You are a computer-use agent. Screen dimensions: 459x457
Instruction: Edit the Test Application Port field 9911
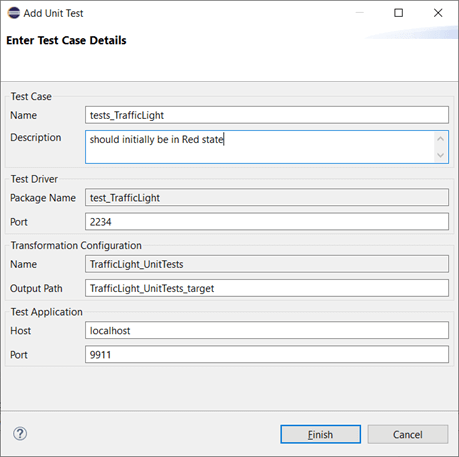tap(267, 354)
